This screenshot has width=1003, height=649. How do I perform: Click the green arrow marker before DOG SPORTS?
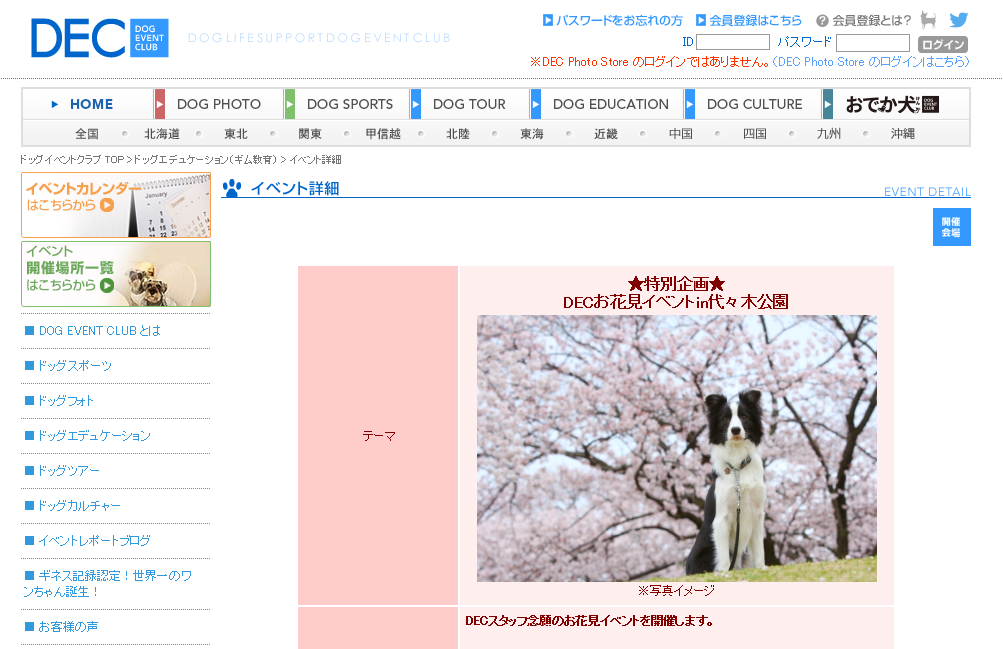tap(290, 104)
